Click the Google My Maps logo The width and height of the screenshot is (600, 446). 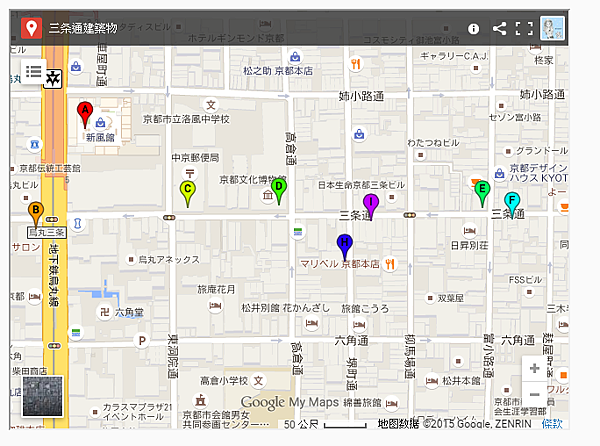(x=290, y=402)
